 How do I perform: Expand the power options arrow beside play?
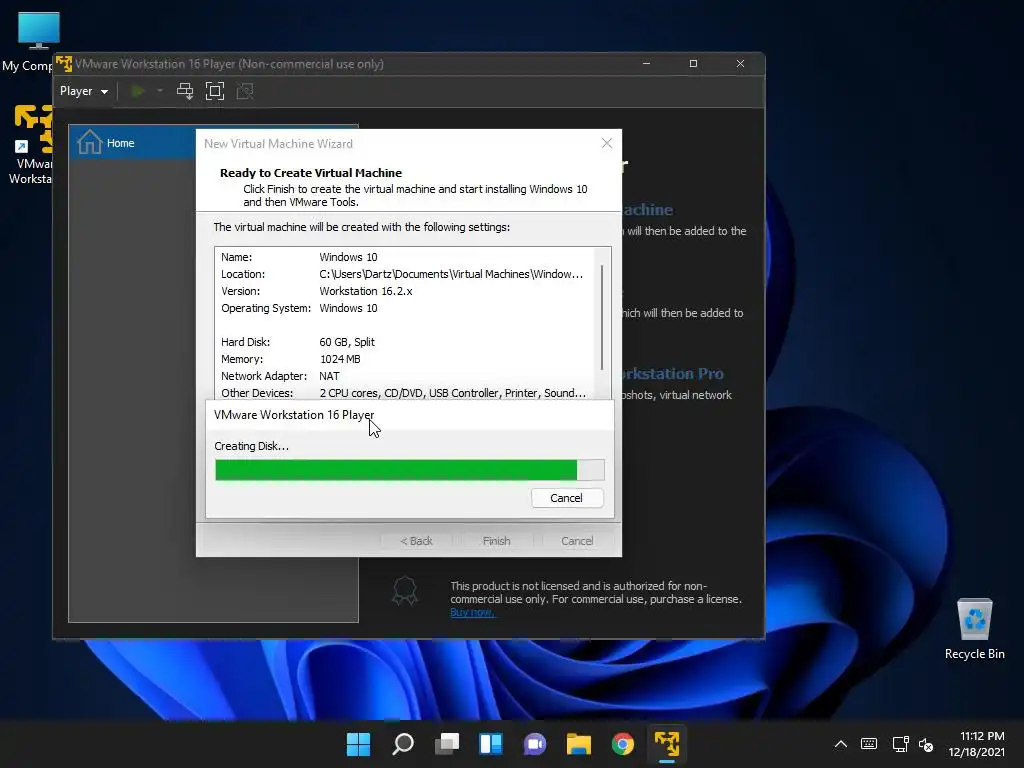159,91
